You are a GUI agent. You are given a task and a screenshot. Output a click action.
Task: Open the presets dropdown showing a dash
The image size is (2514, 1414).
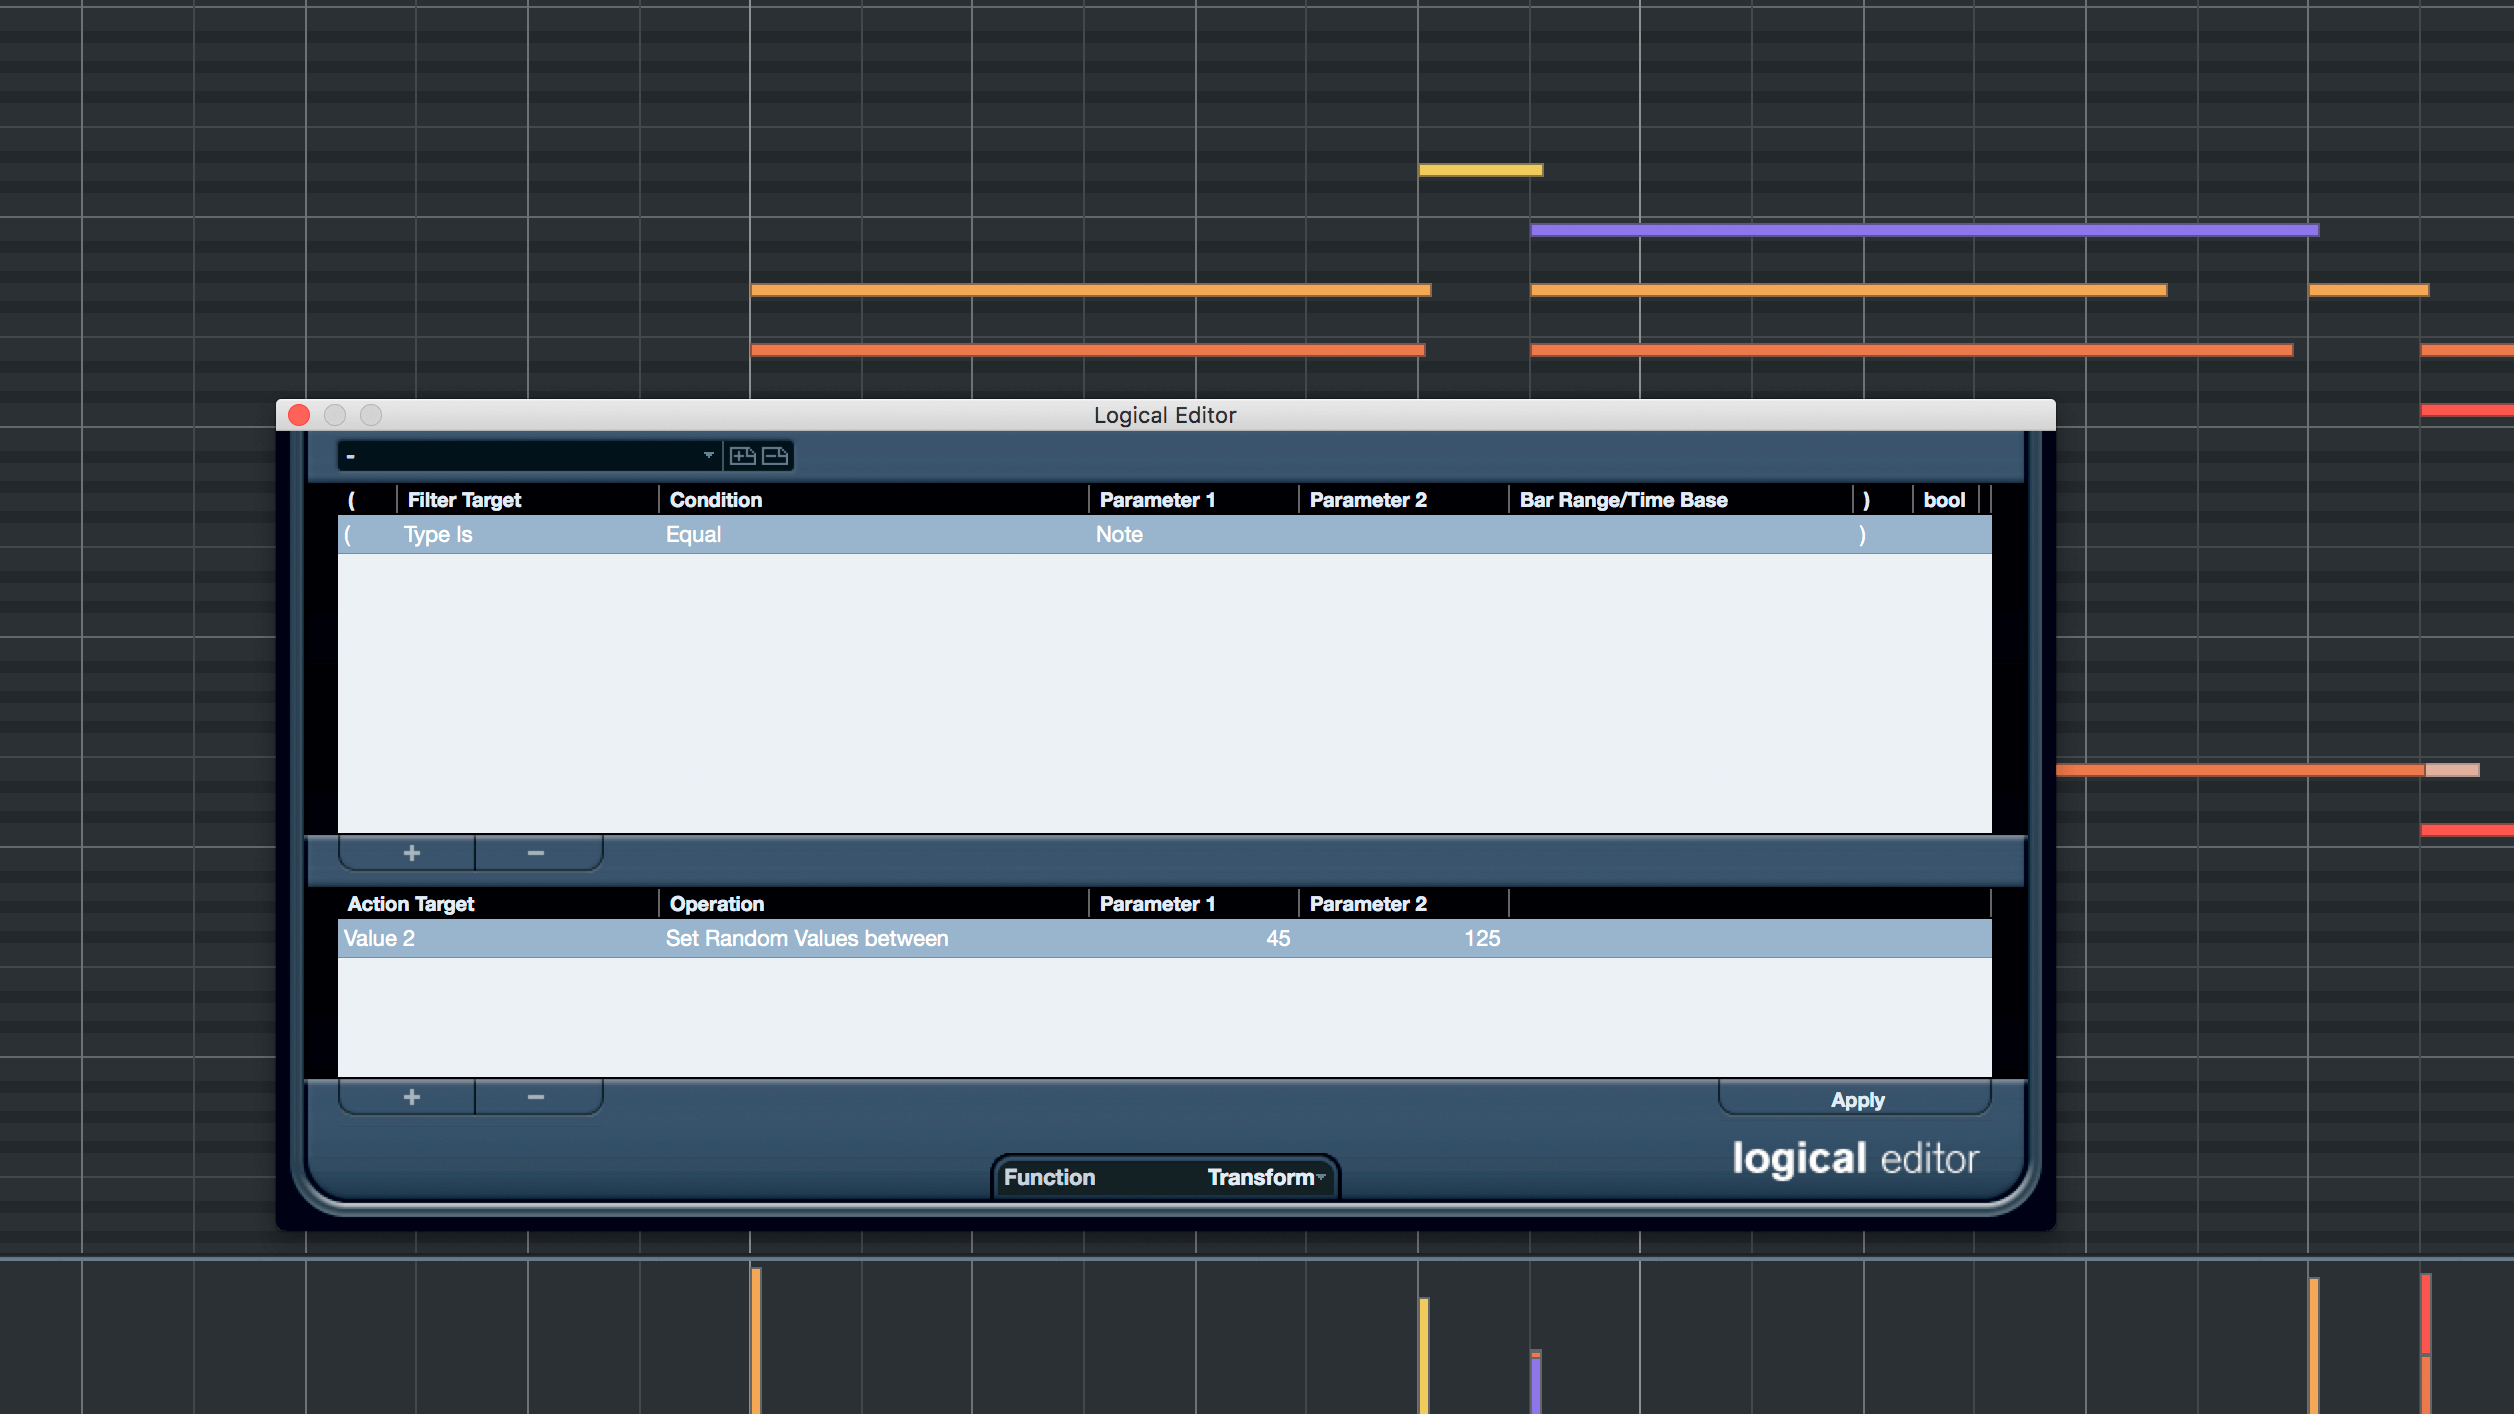528,456
